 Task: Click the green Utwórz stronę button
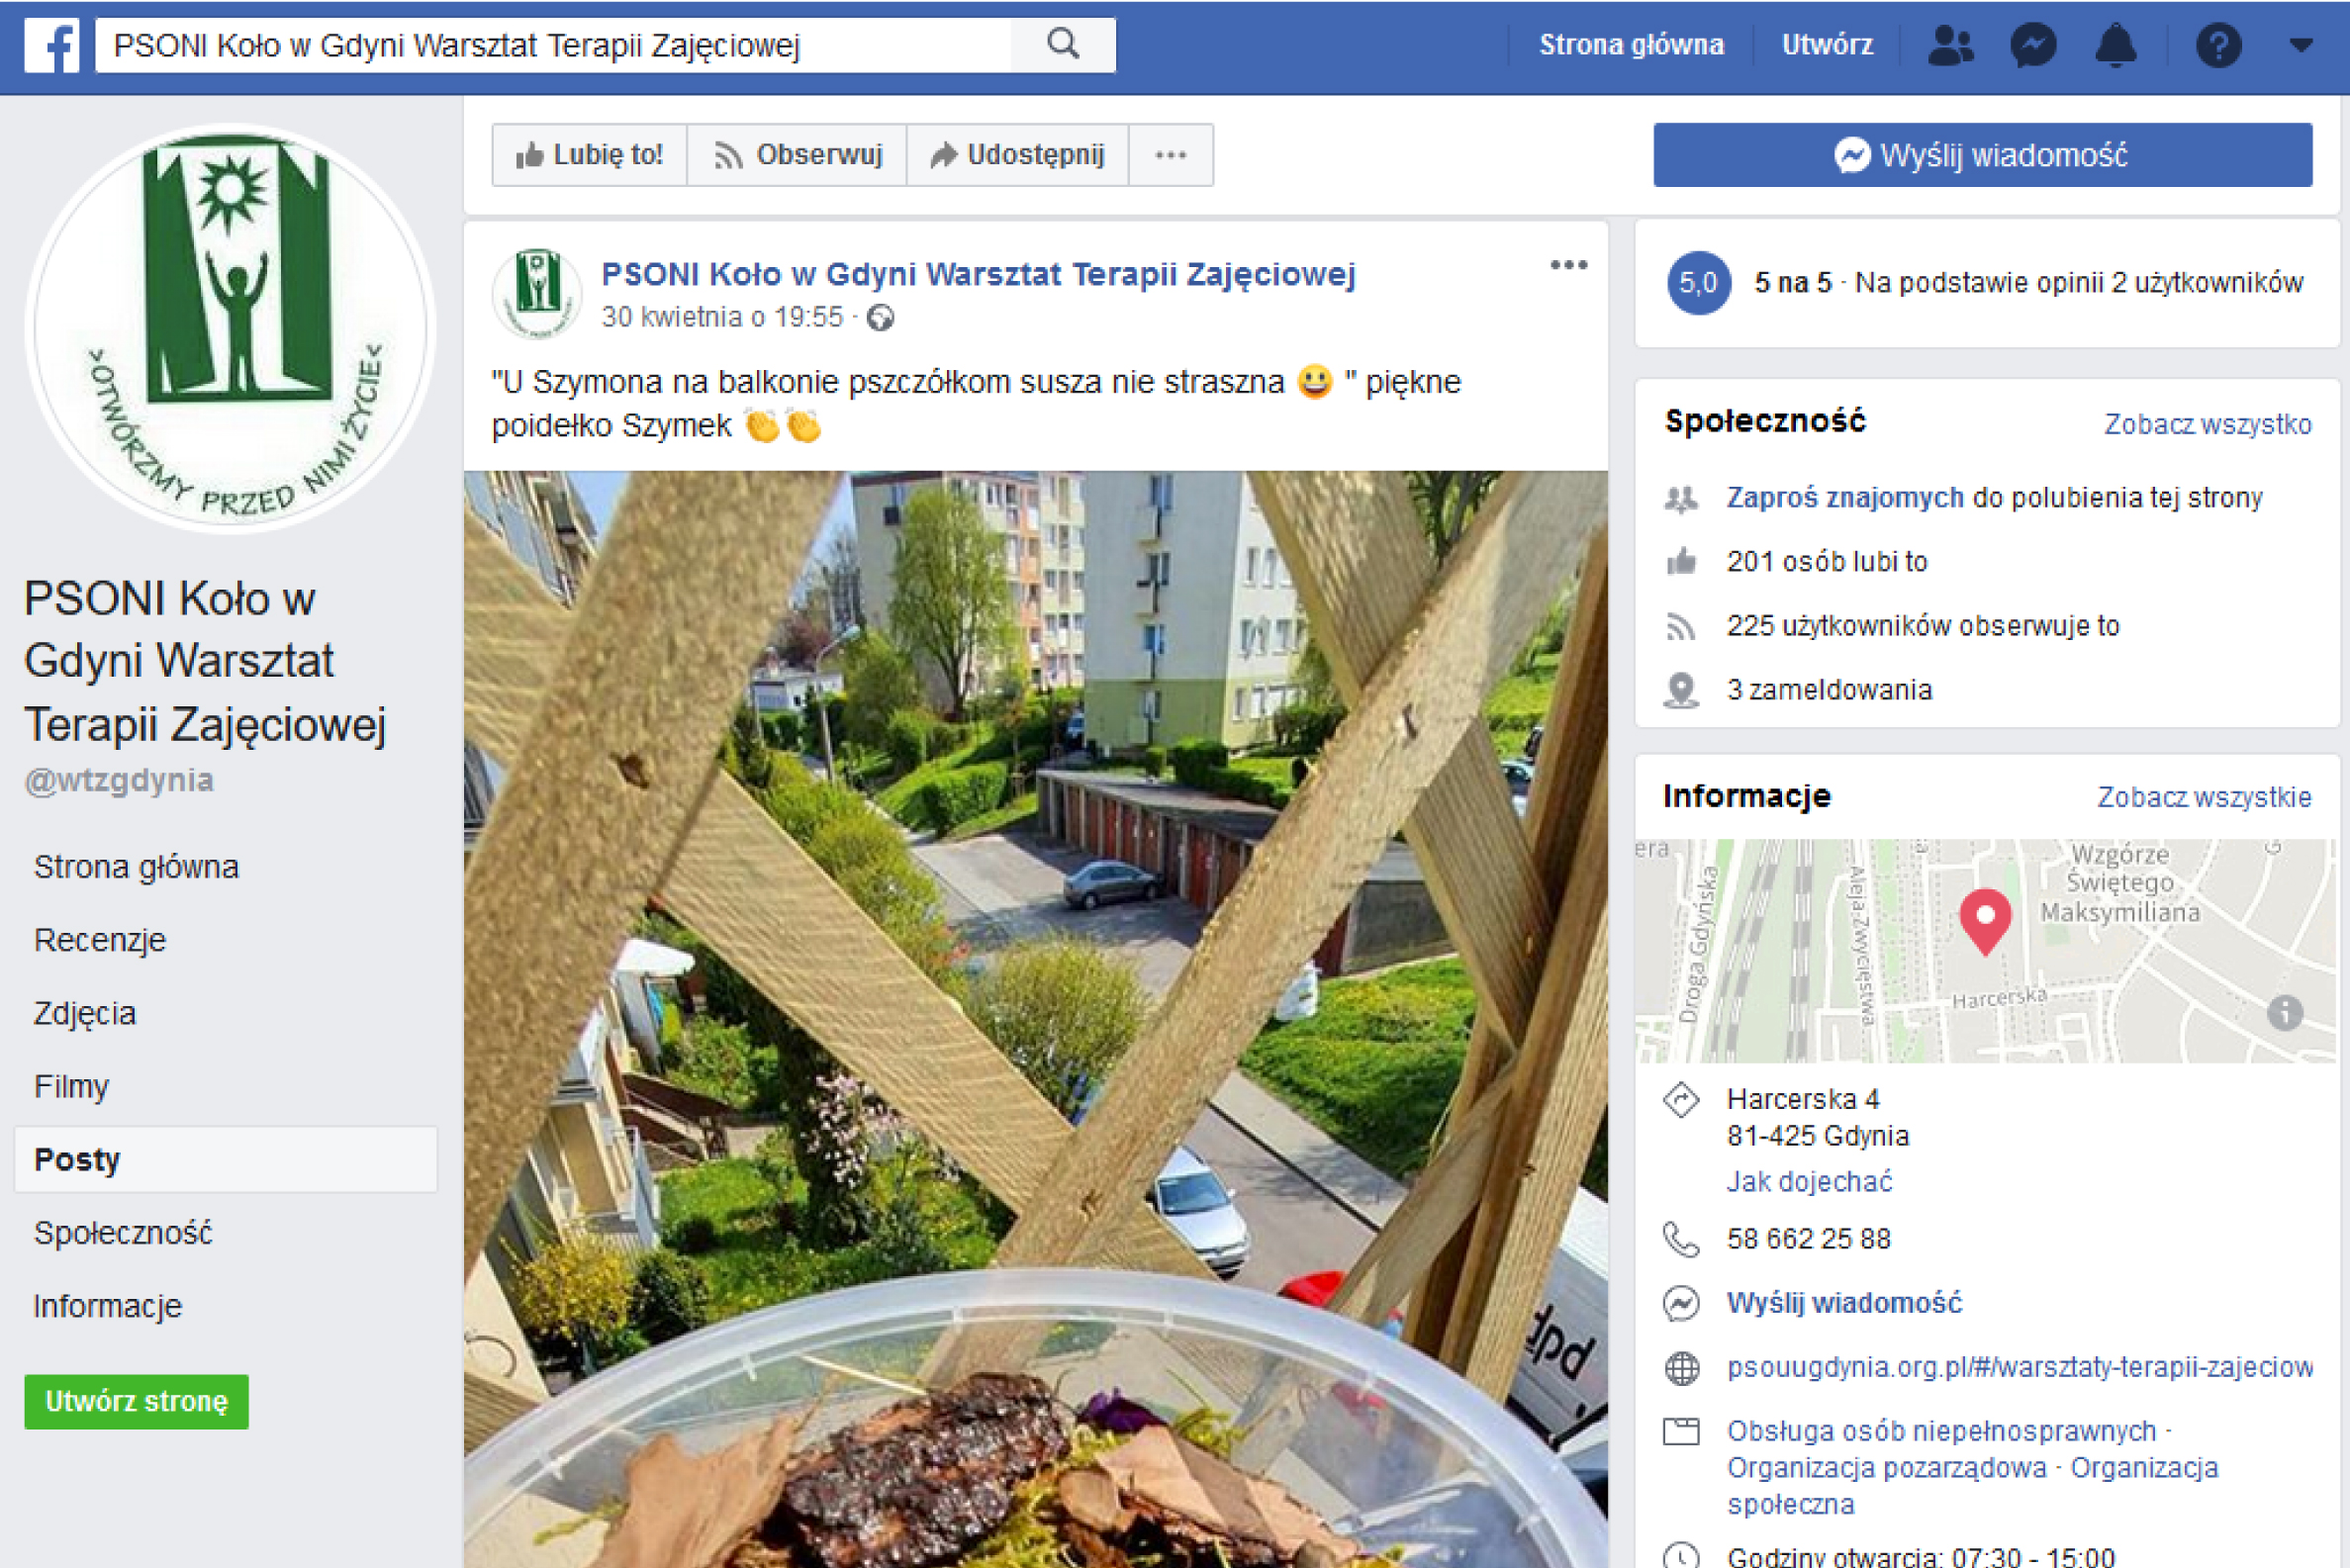pos(136,1401)
